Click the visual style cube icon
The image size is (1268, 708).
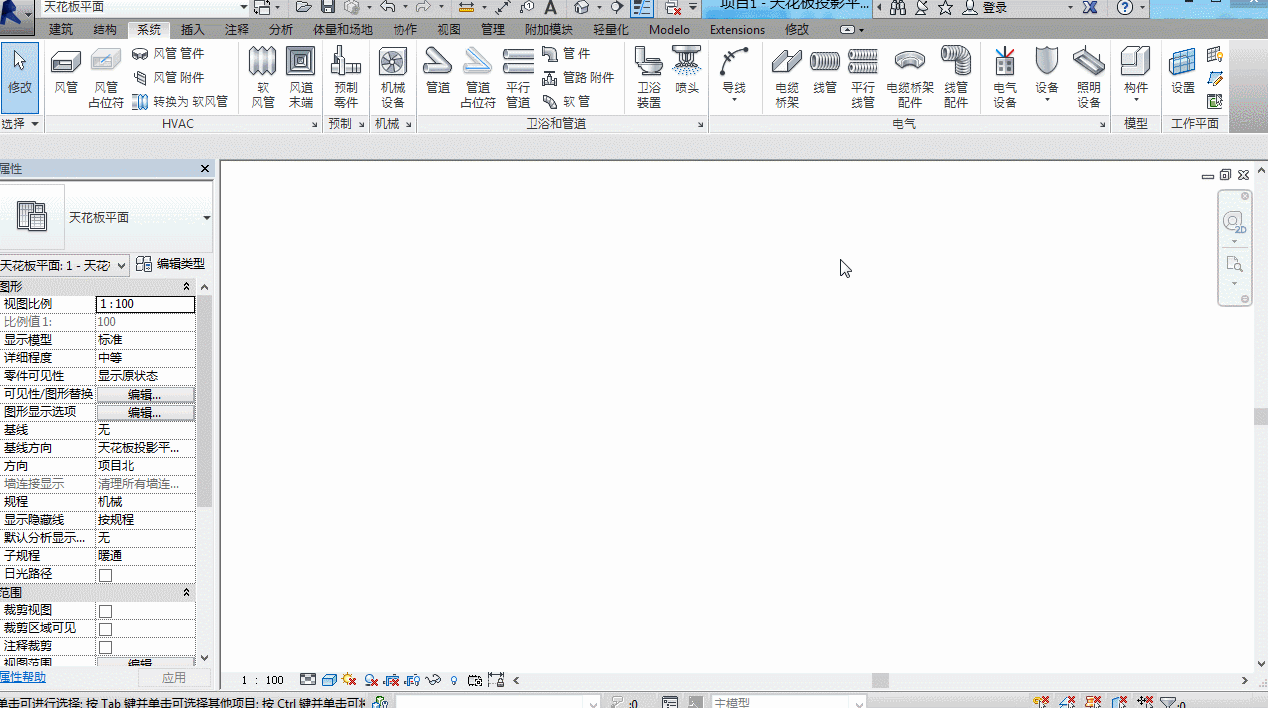click(x=329, y=680)
